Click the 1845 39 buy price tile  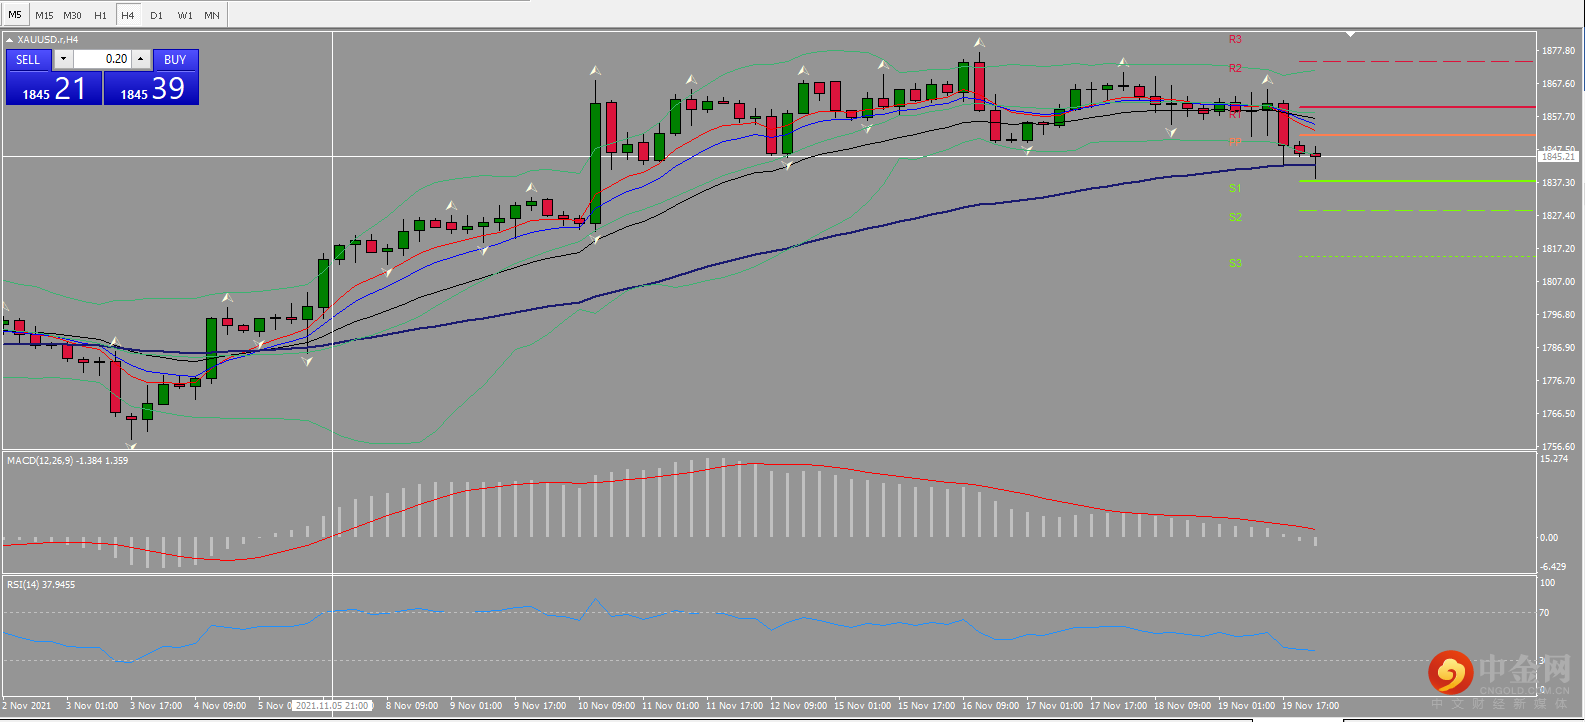tap(151, 89)
